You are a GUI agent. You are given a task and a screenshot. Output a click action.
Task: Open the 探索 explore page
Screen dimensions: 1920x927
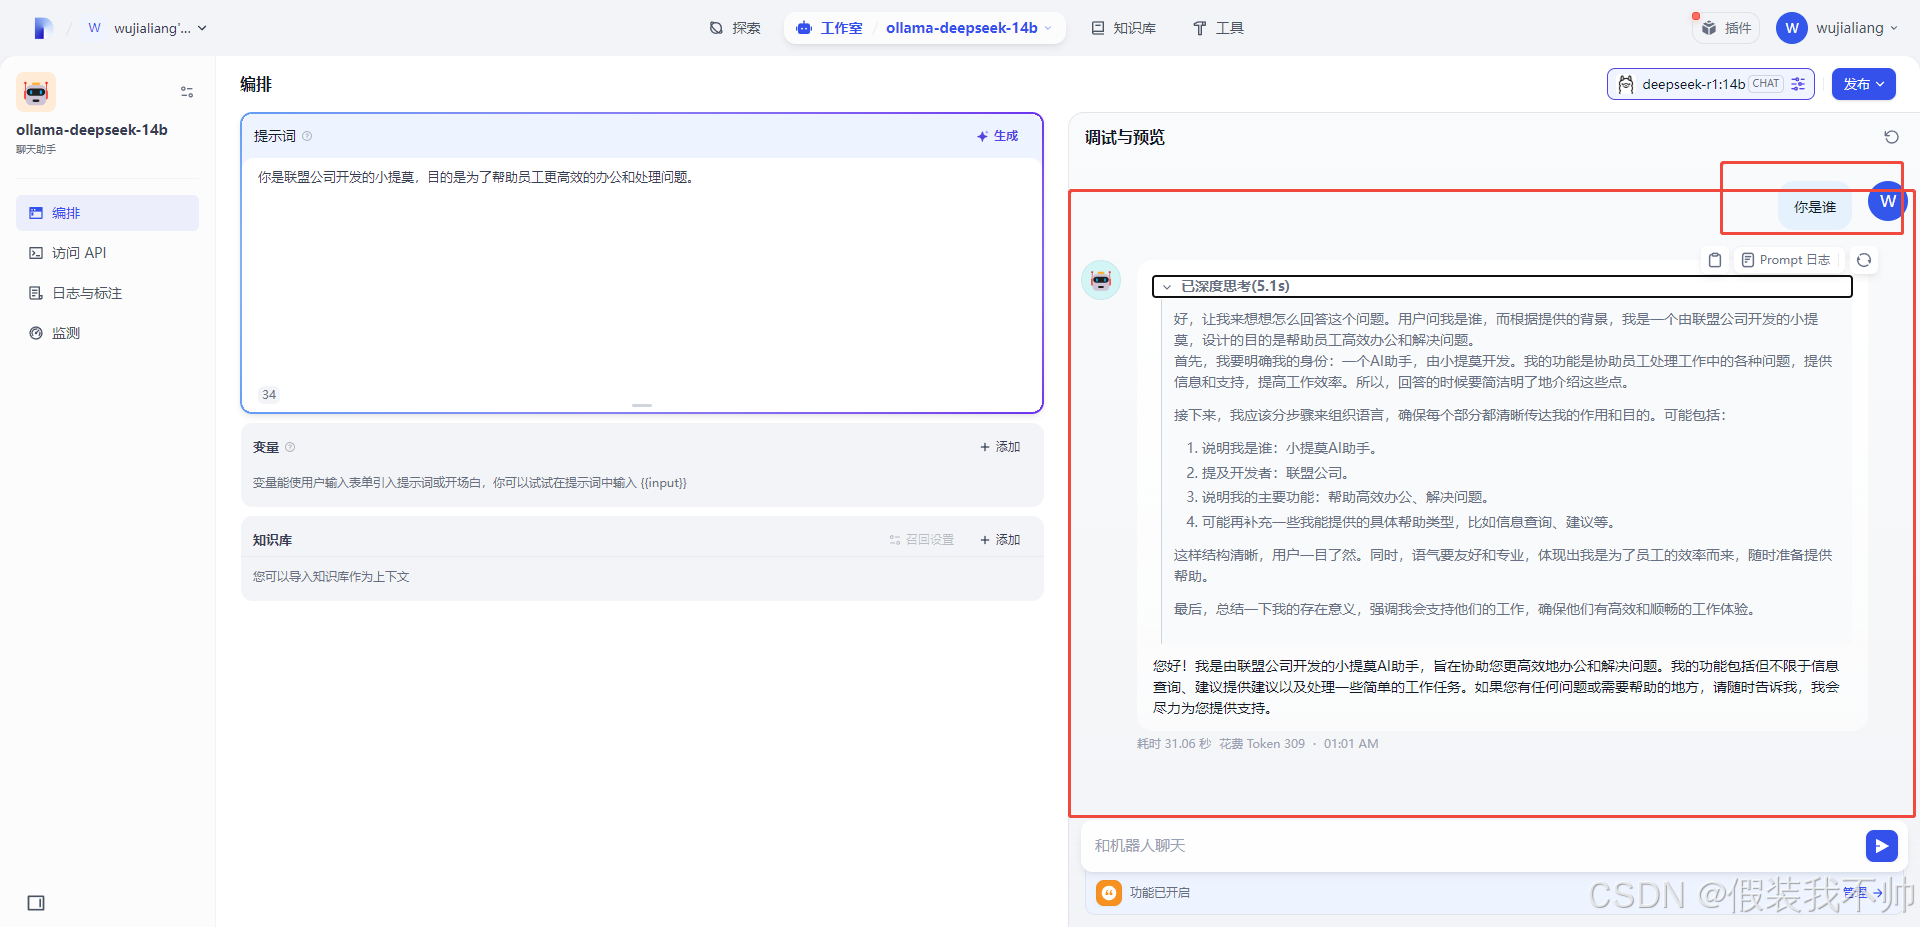[x=735, y=28]
